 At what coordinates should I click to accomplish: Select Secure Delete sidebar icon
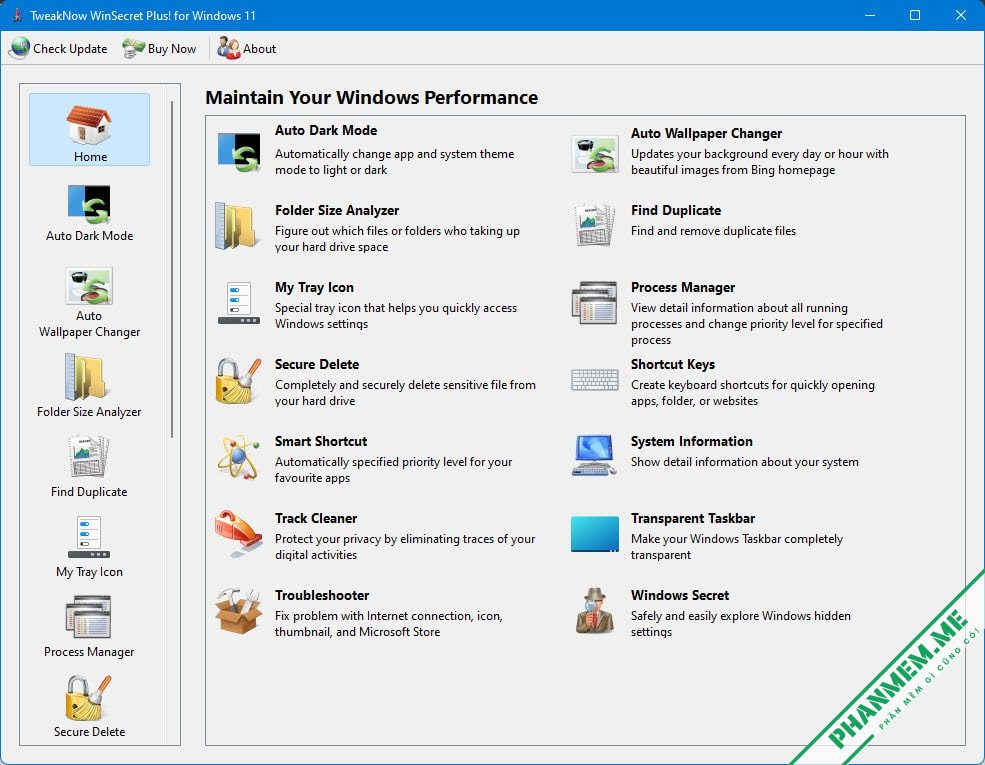[89, 698]
